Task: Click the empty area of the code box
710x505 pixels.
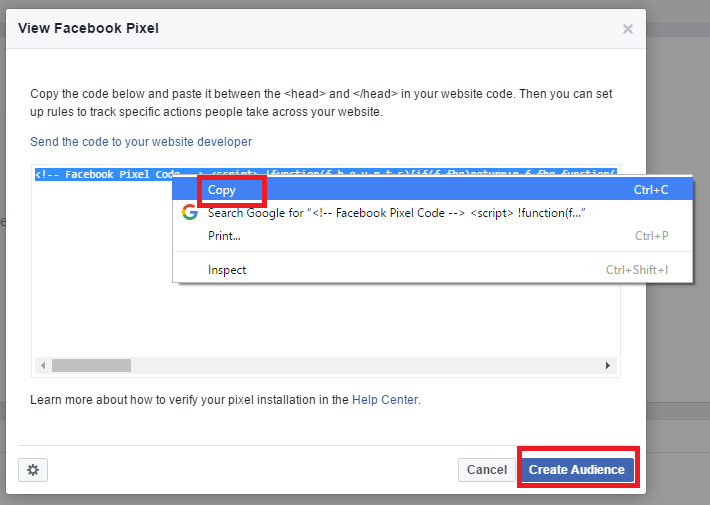Action: (x=100, y=272)
